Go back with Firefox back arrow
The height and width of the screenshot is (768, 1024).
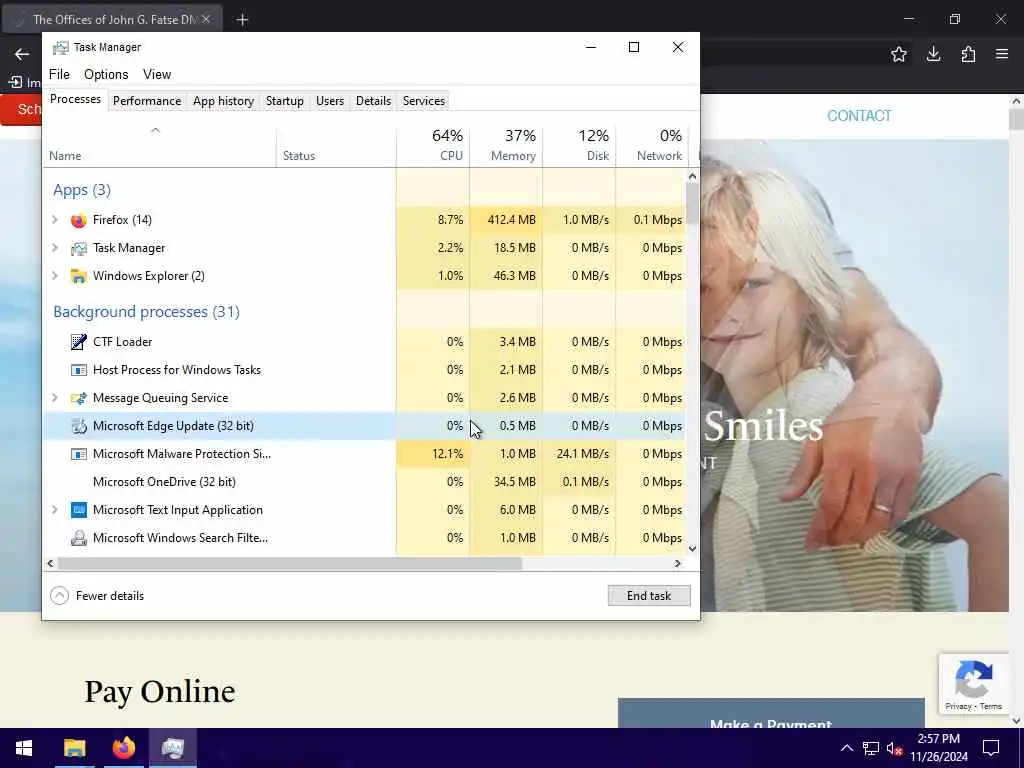22,54
